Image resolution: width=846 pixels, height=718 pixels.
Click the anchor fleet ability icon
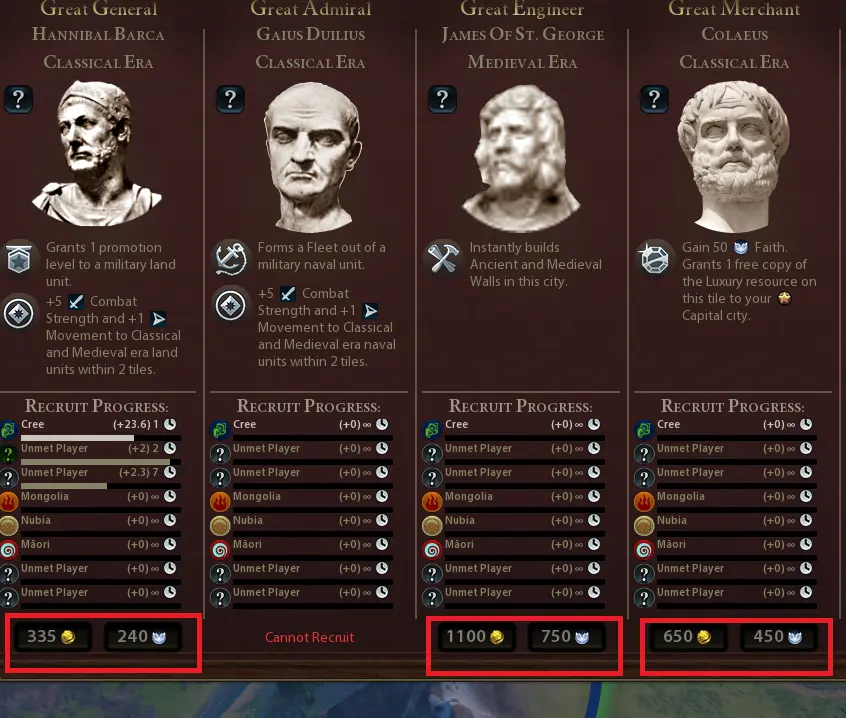(231, 258)
